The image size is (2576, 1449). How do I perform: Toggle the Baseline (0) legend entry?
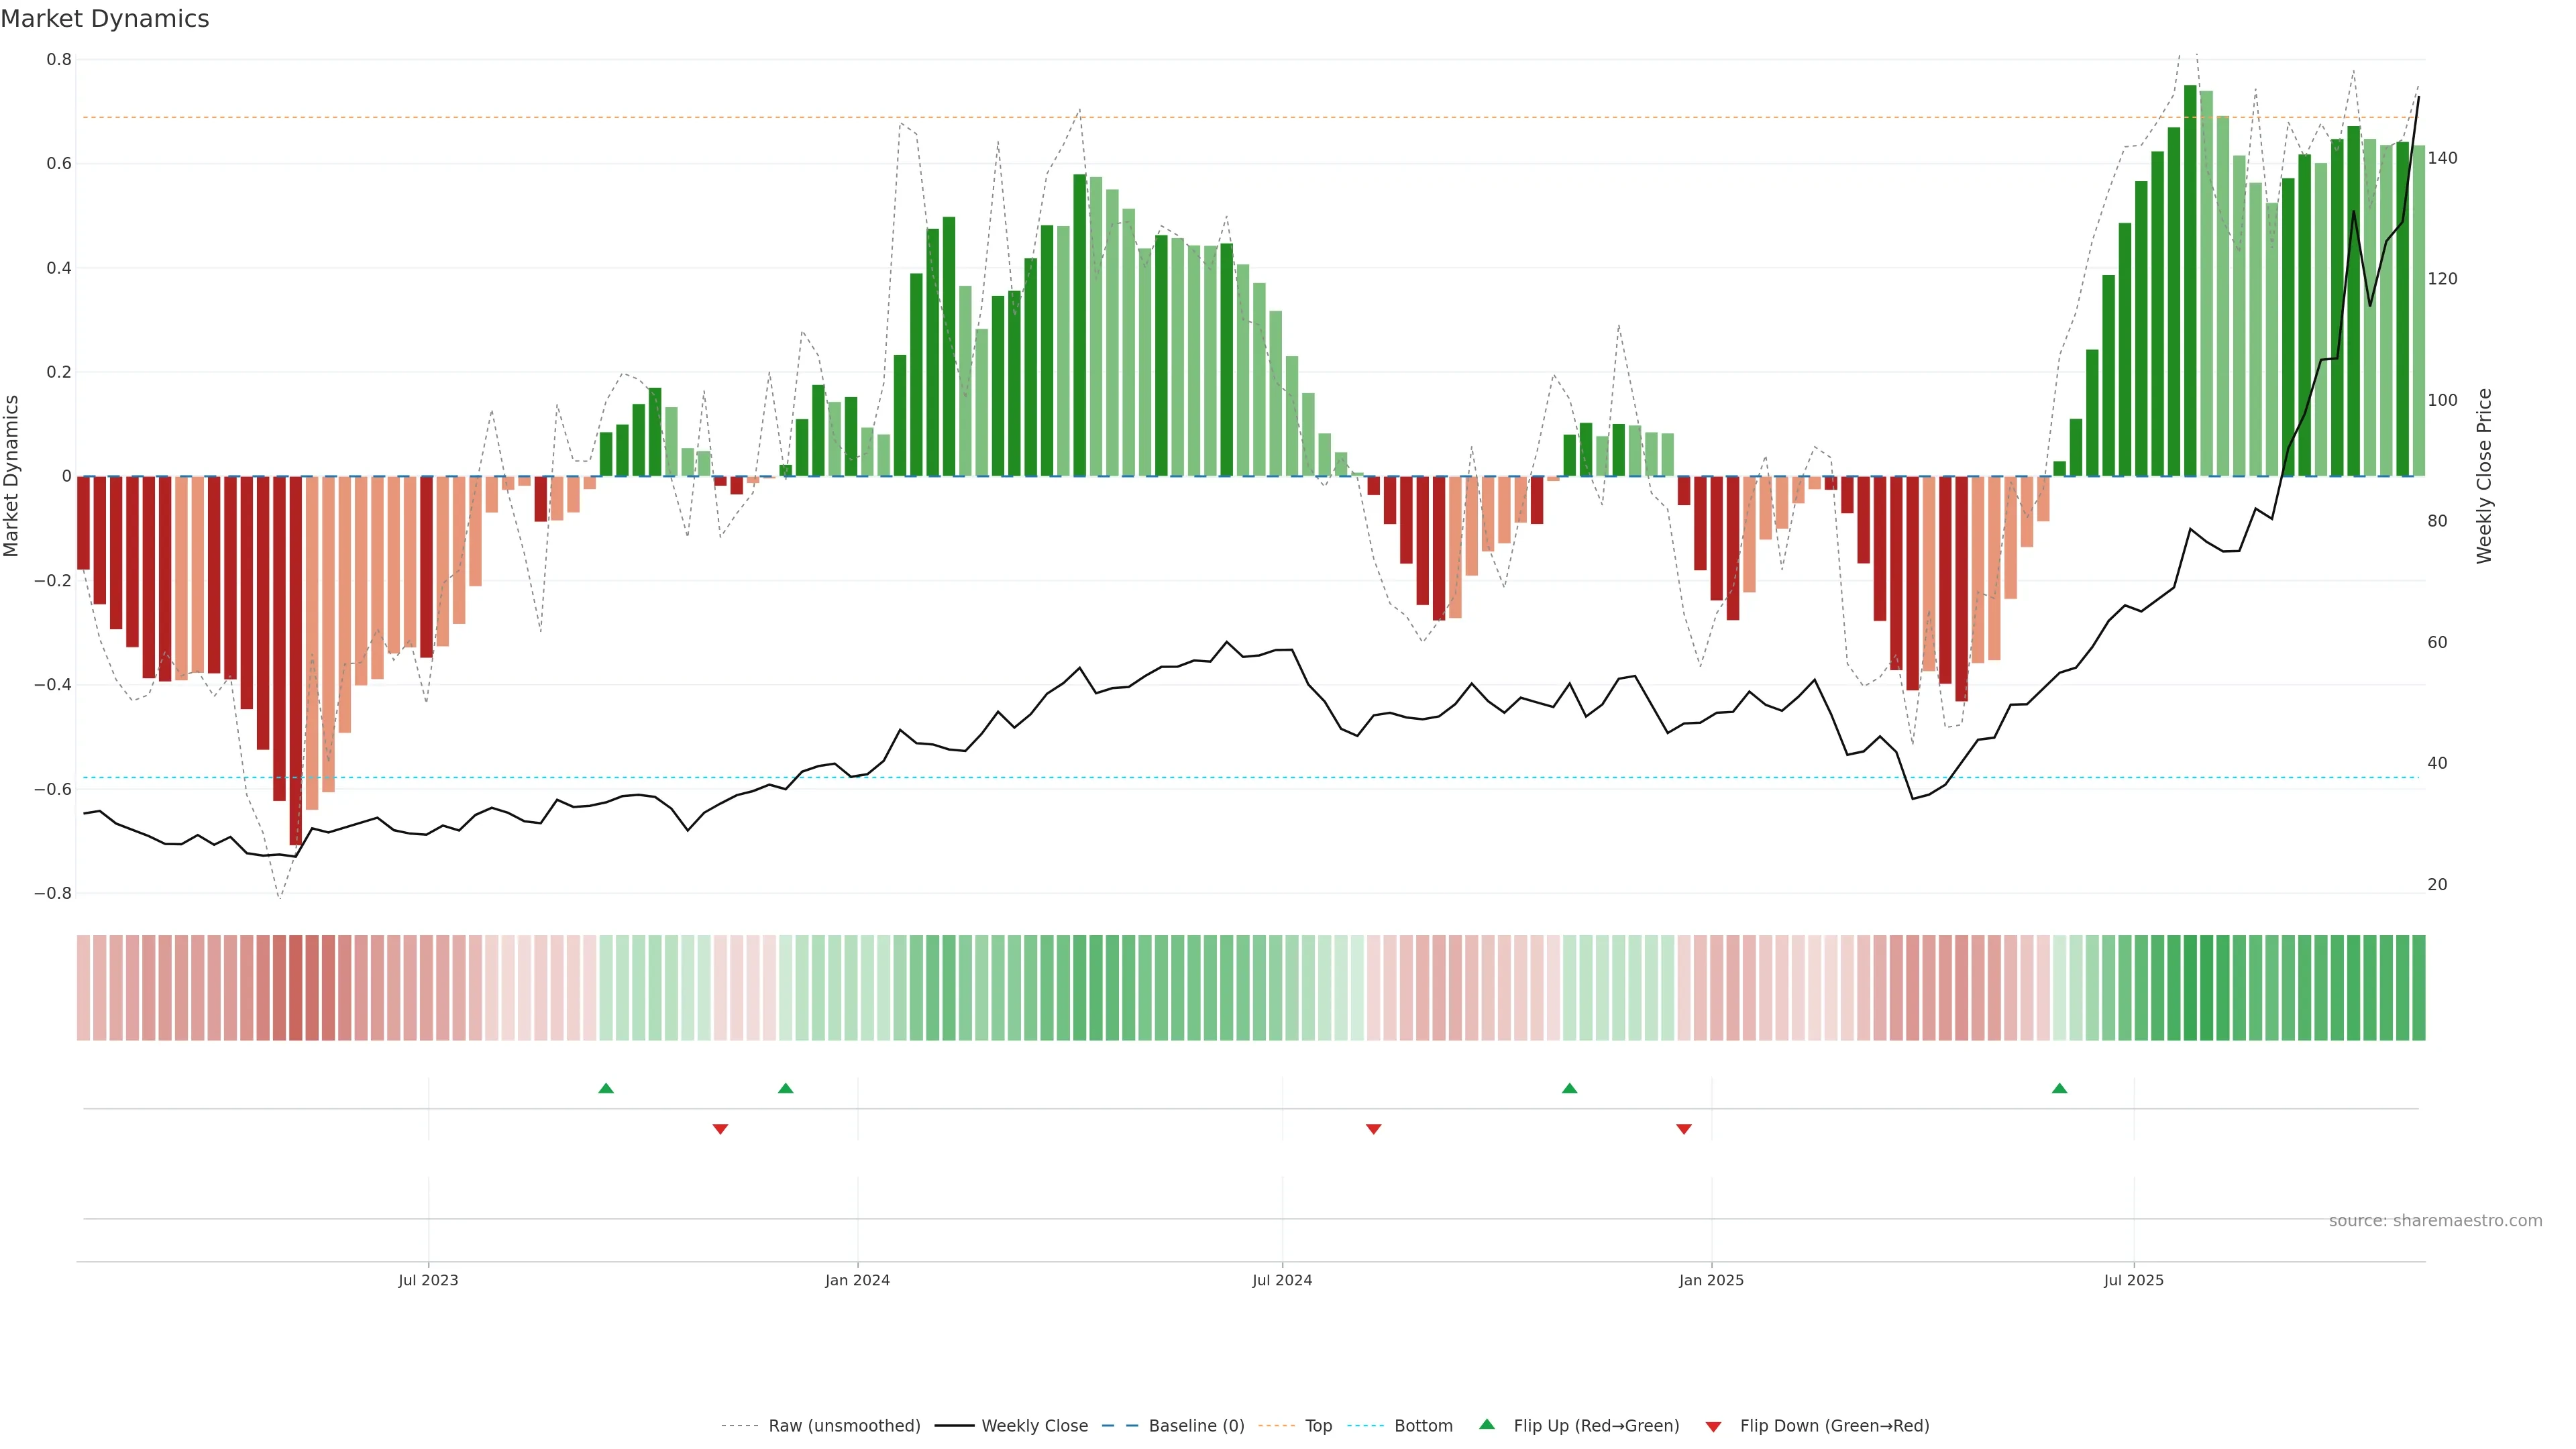pyautogui.click(x=1196, y=1426)
